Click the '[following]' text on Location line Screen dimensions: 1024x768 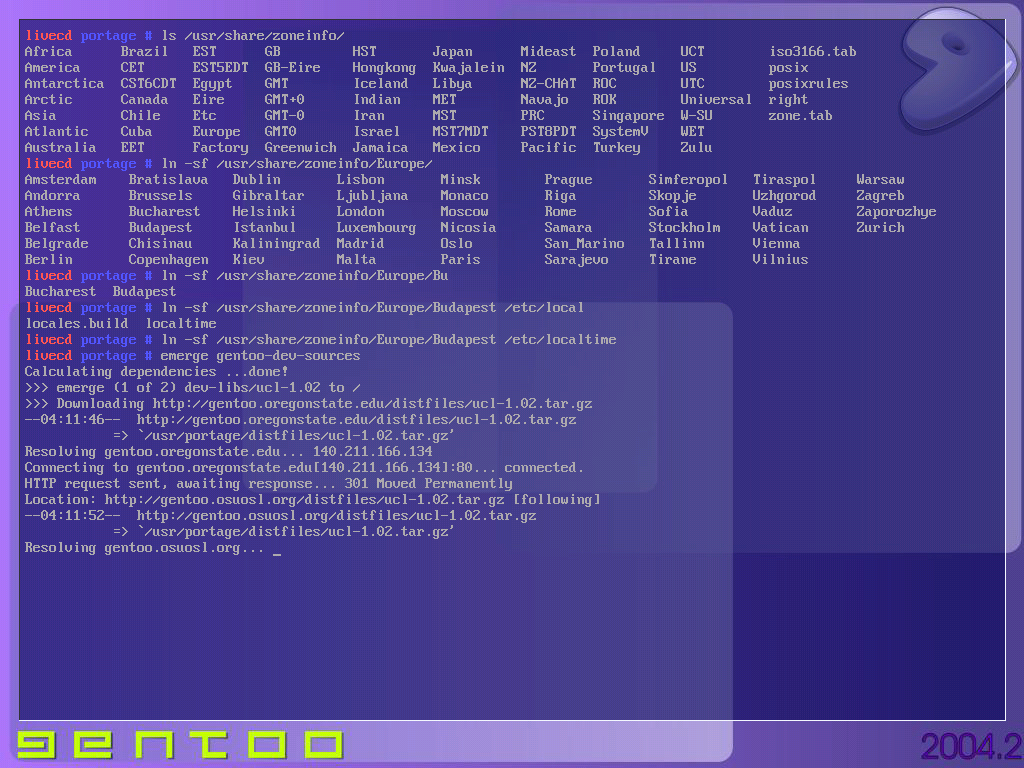(x=556, y=500)
